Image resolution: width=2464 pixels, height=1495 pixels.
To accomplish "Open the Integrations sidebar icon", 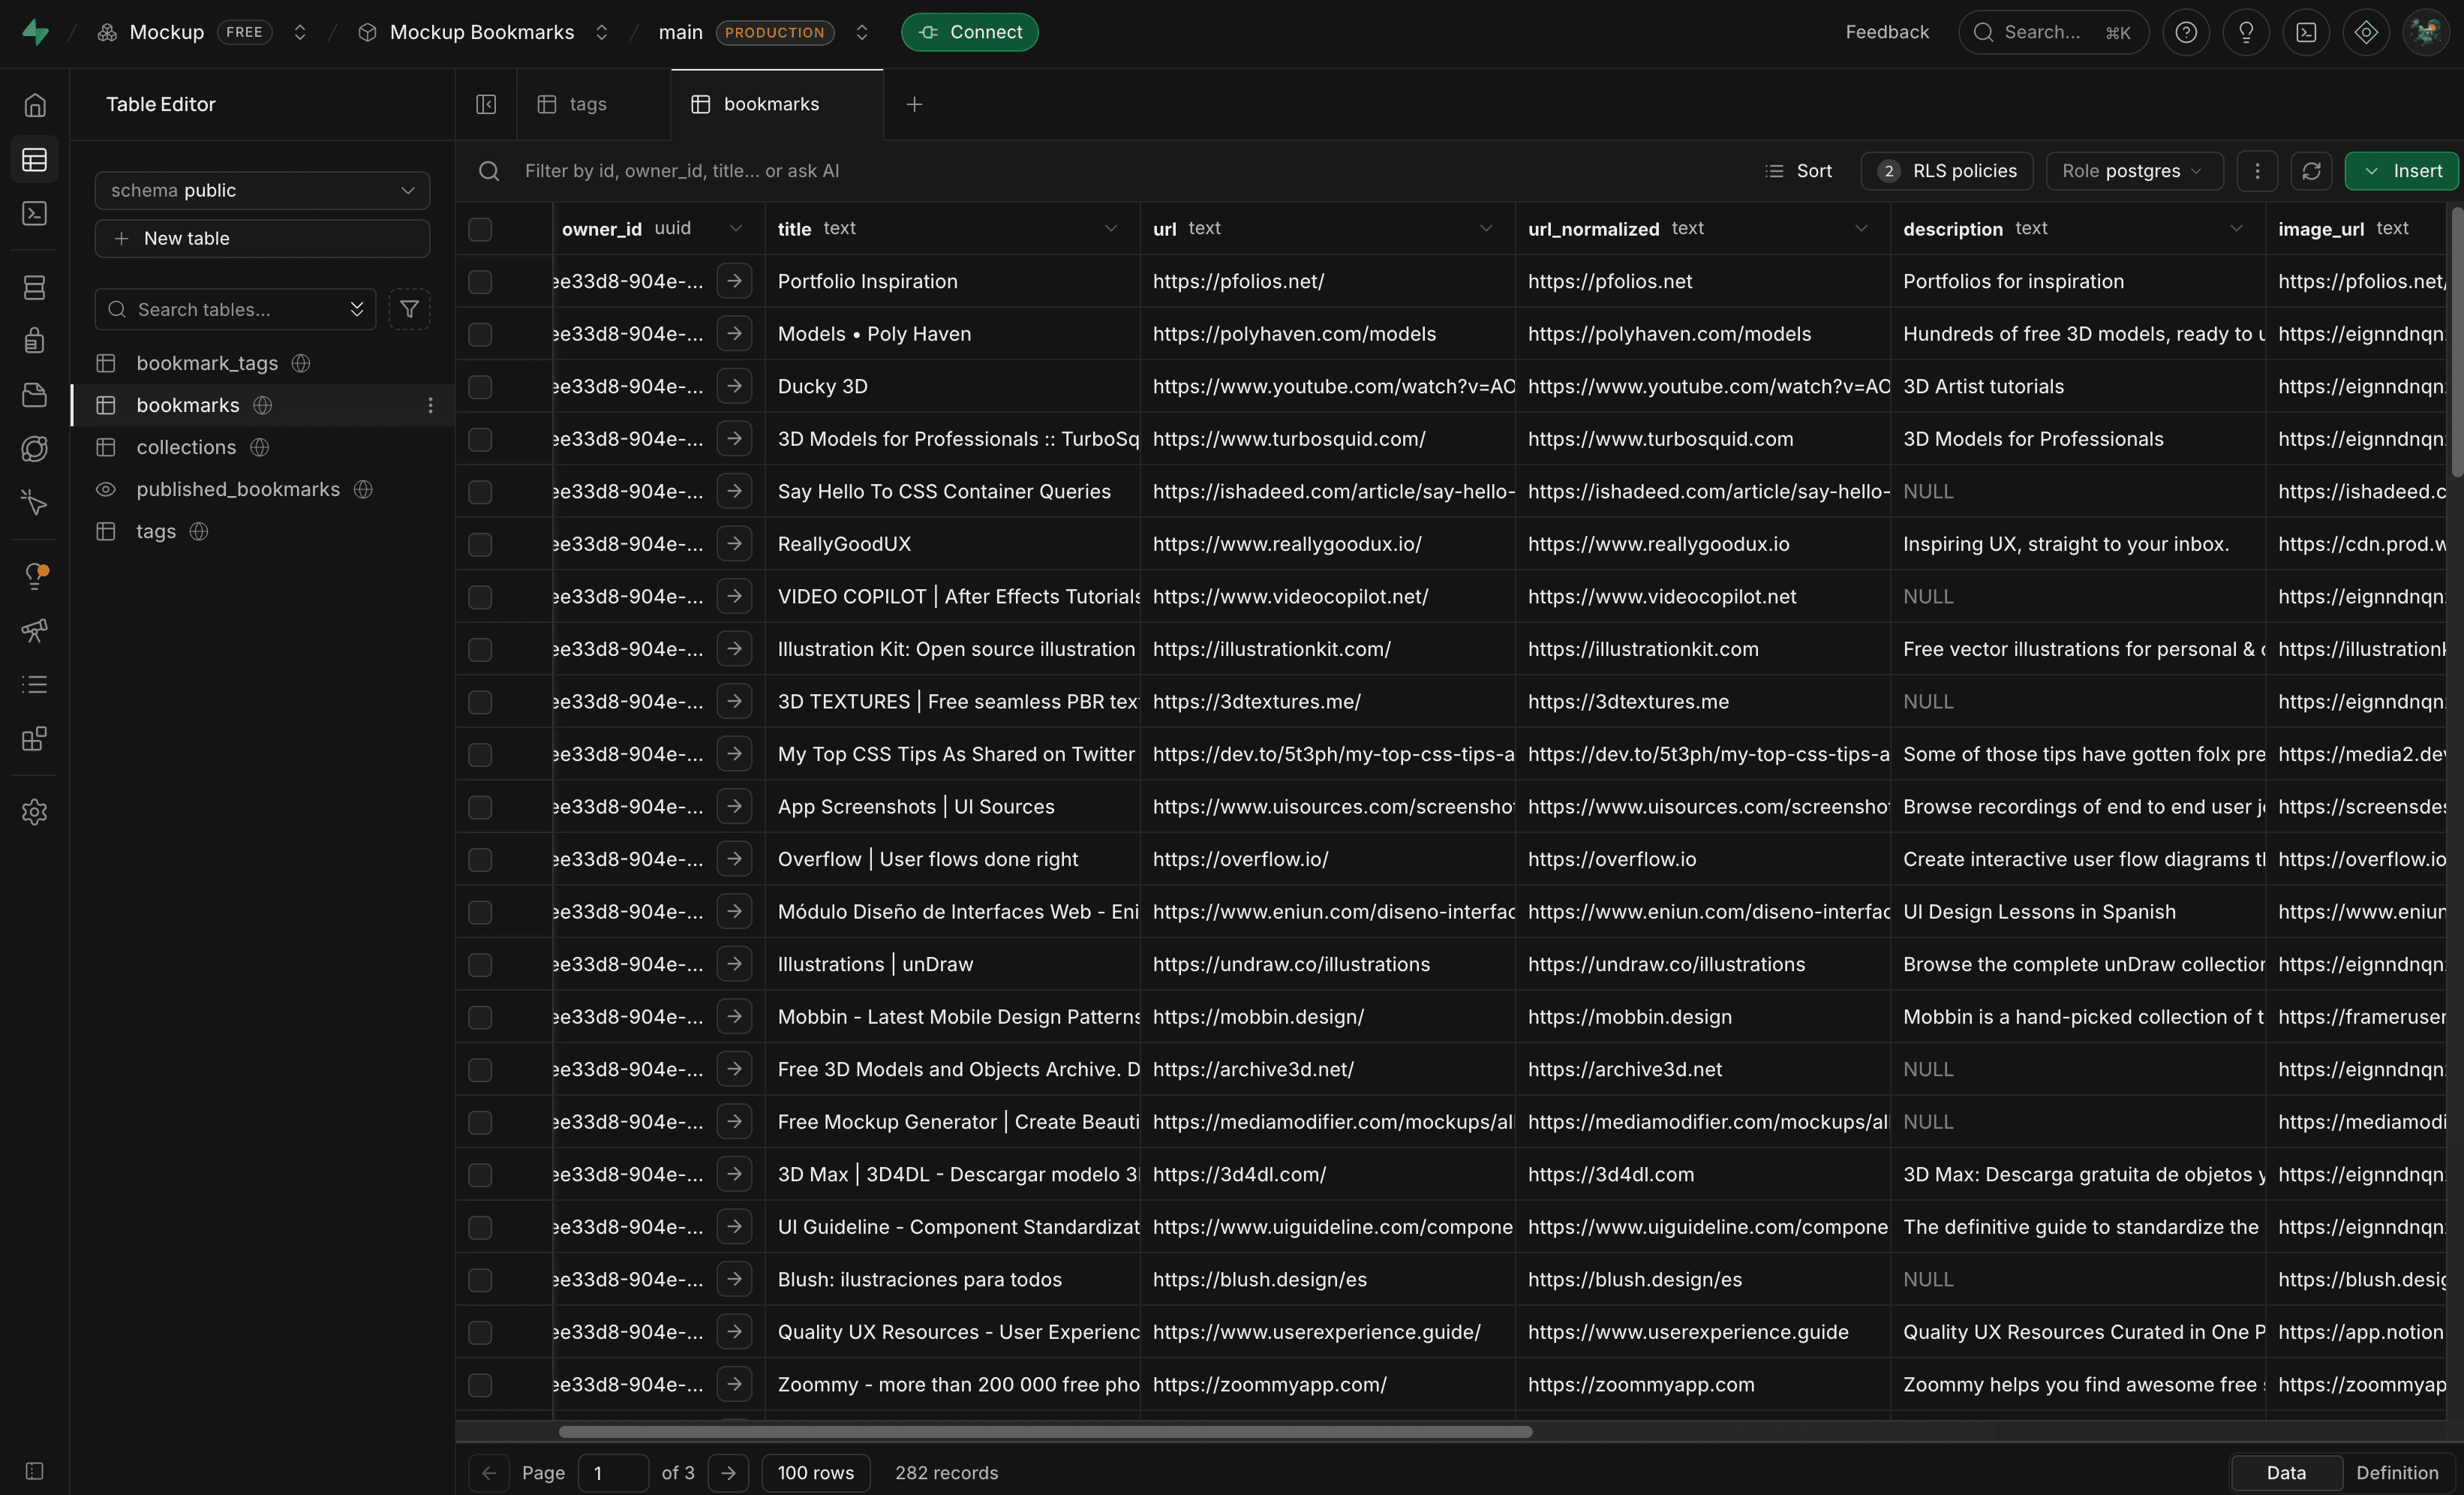I will (x=35, y=739).
